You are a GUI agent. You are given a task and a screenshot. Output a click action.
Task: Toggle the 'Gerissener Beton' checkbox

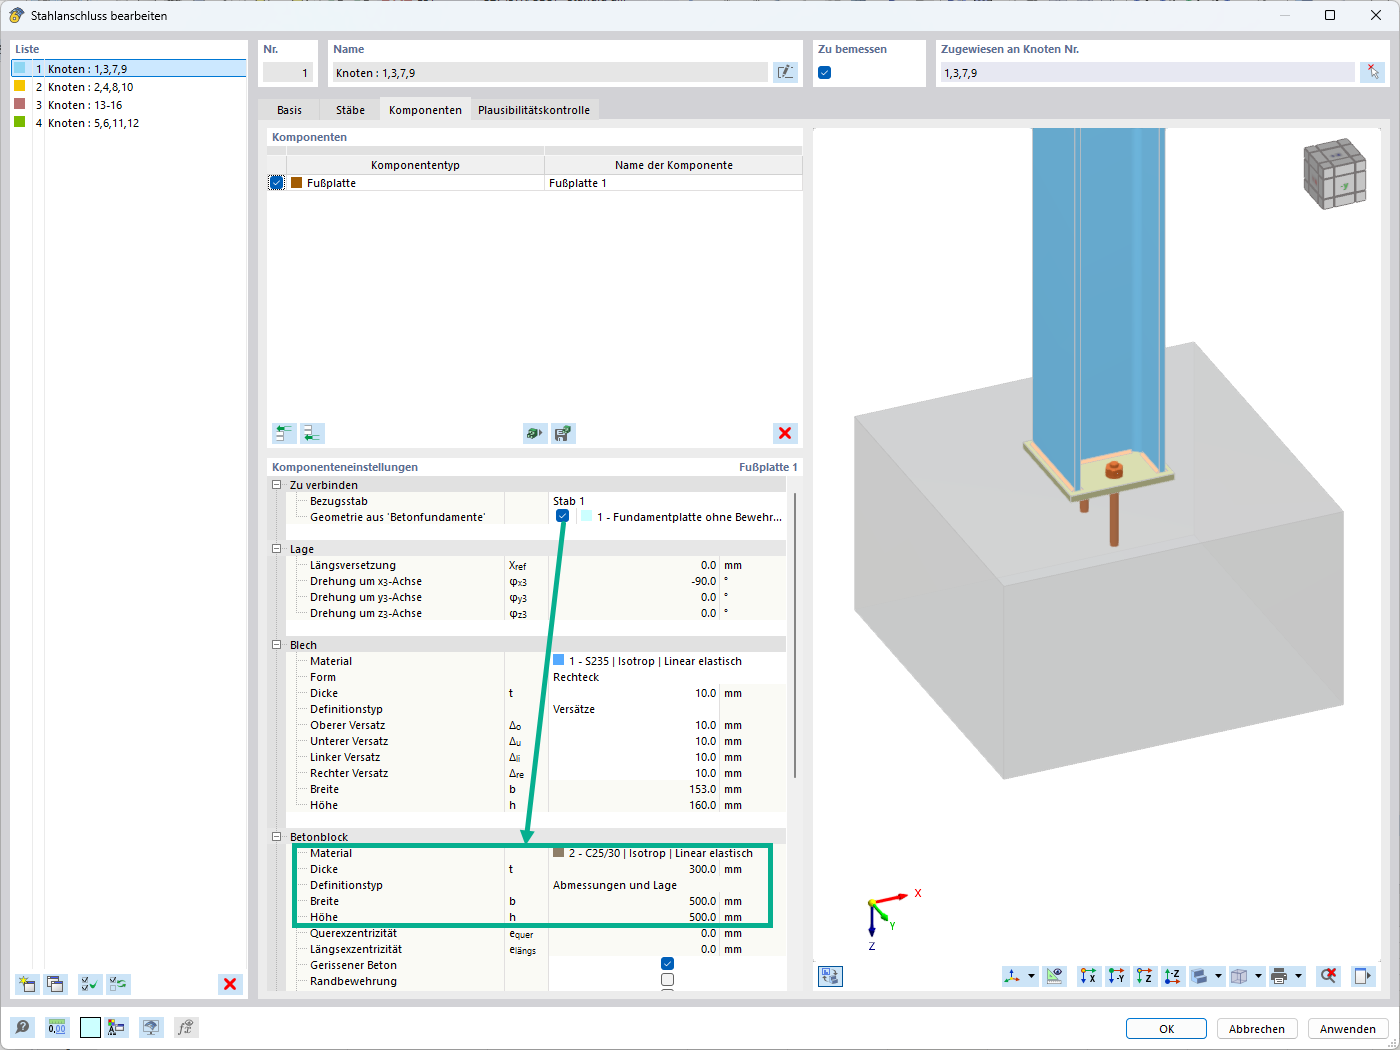[668, 964]
